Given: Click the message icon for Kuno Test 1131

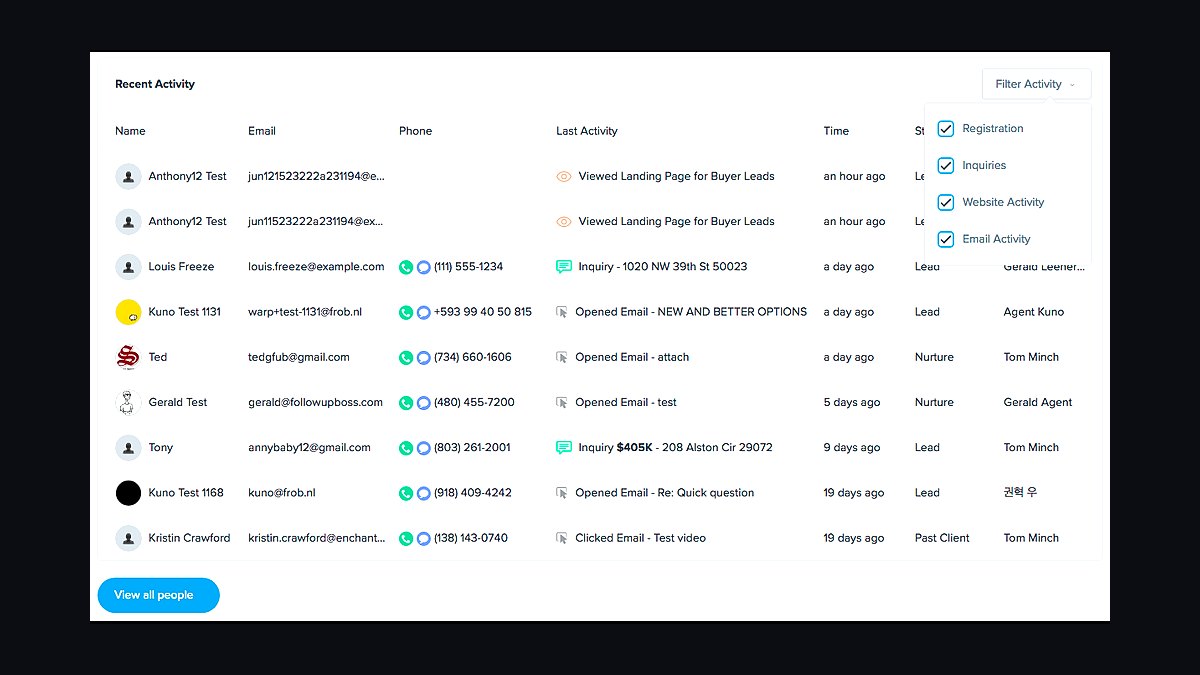Looking at the screenshot, I should tap(424, 312).
